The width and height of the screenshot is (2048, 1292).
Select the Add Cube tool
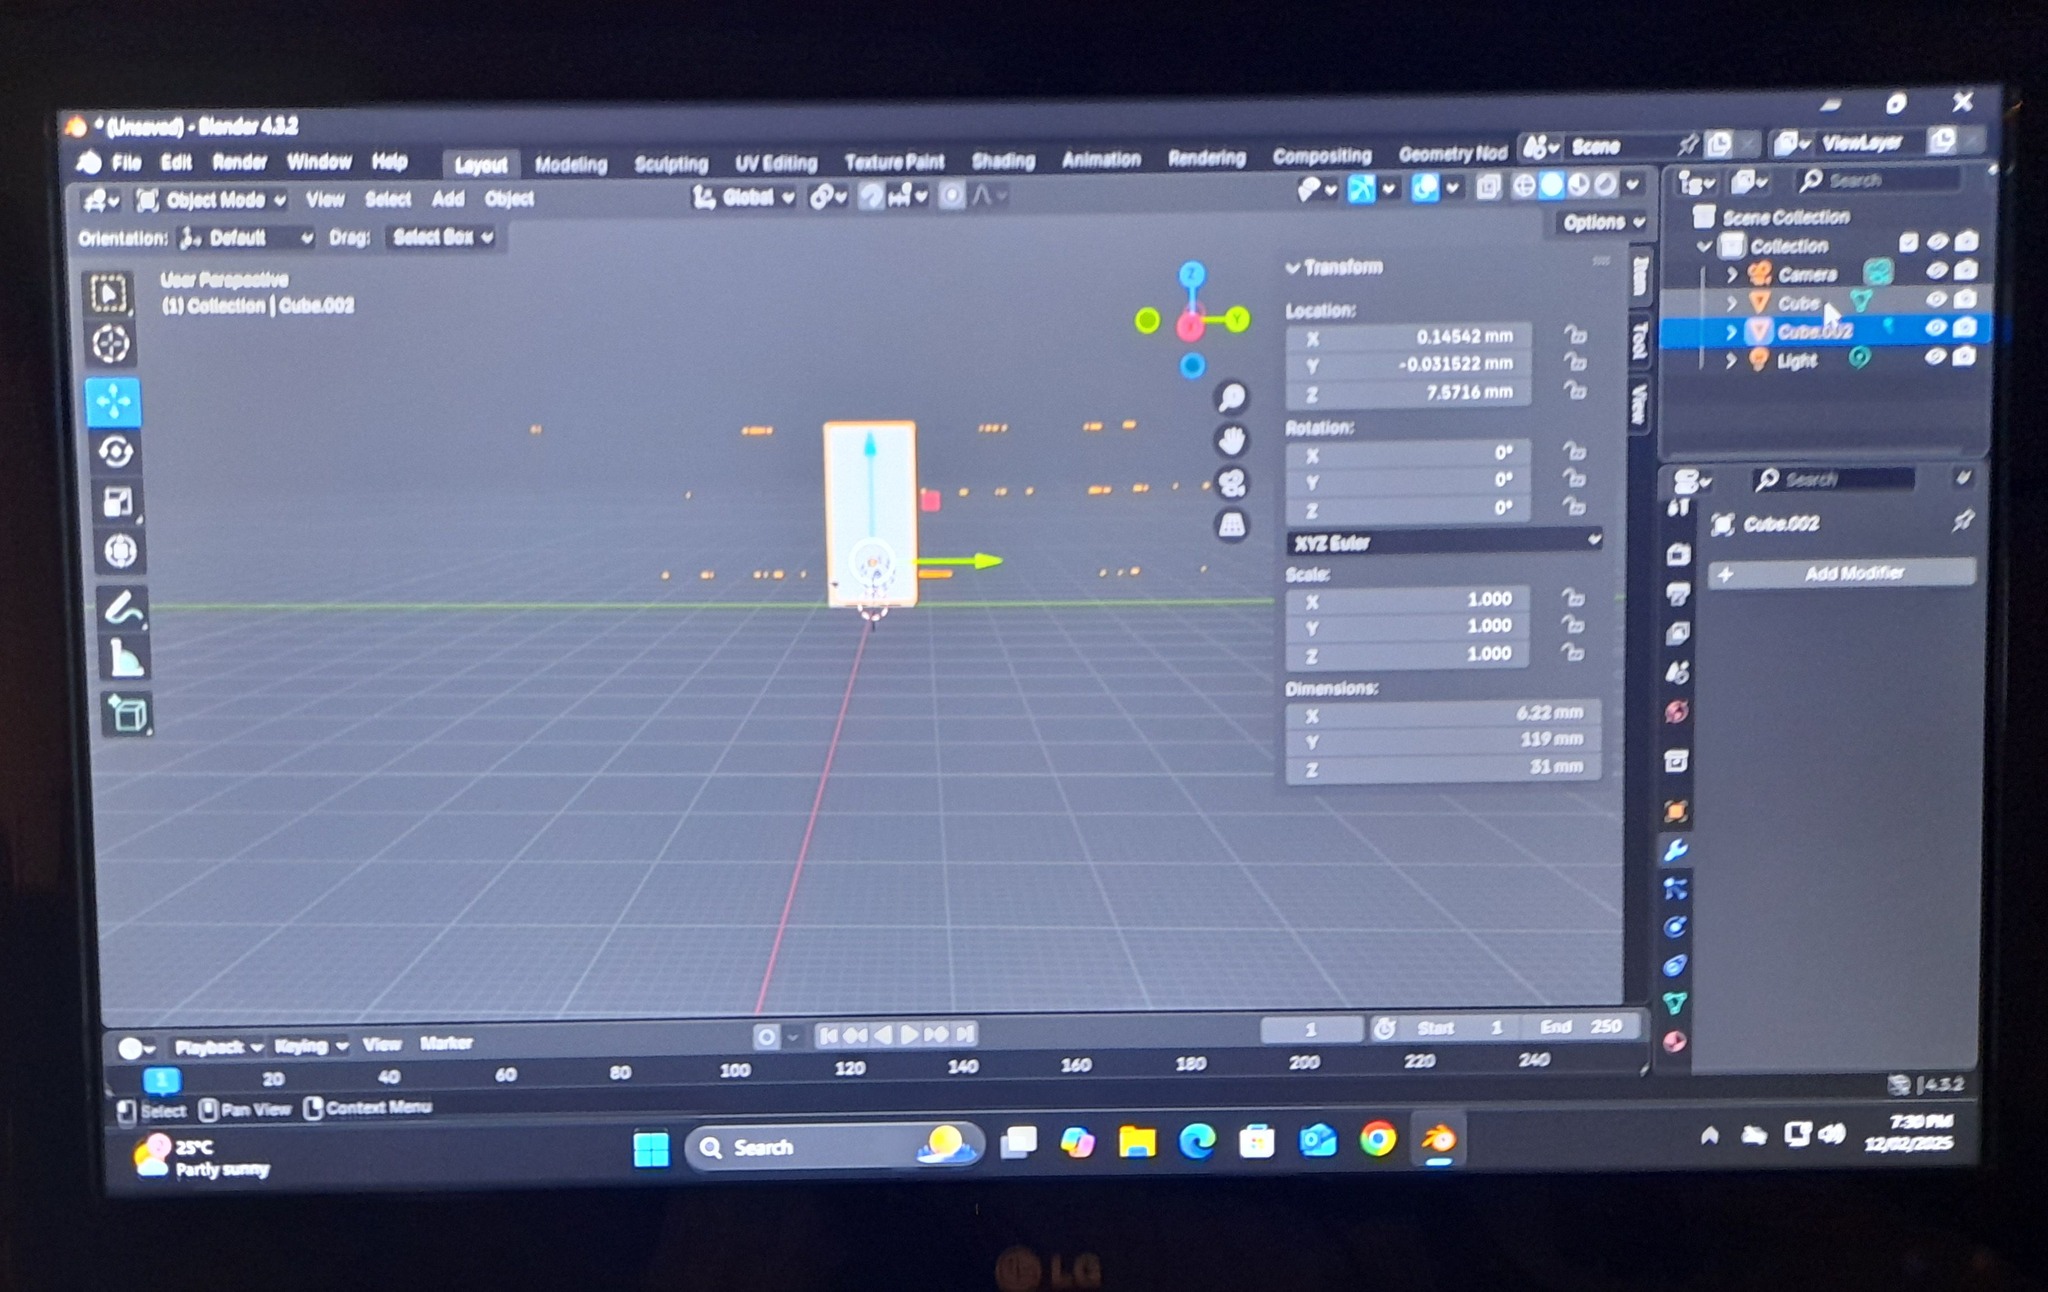point(129,714)
